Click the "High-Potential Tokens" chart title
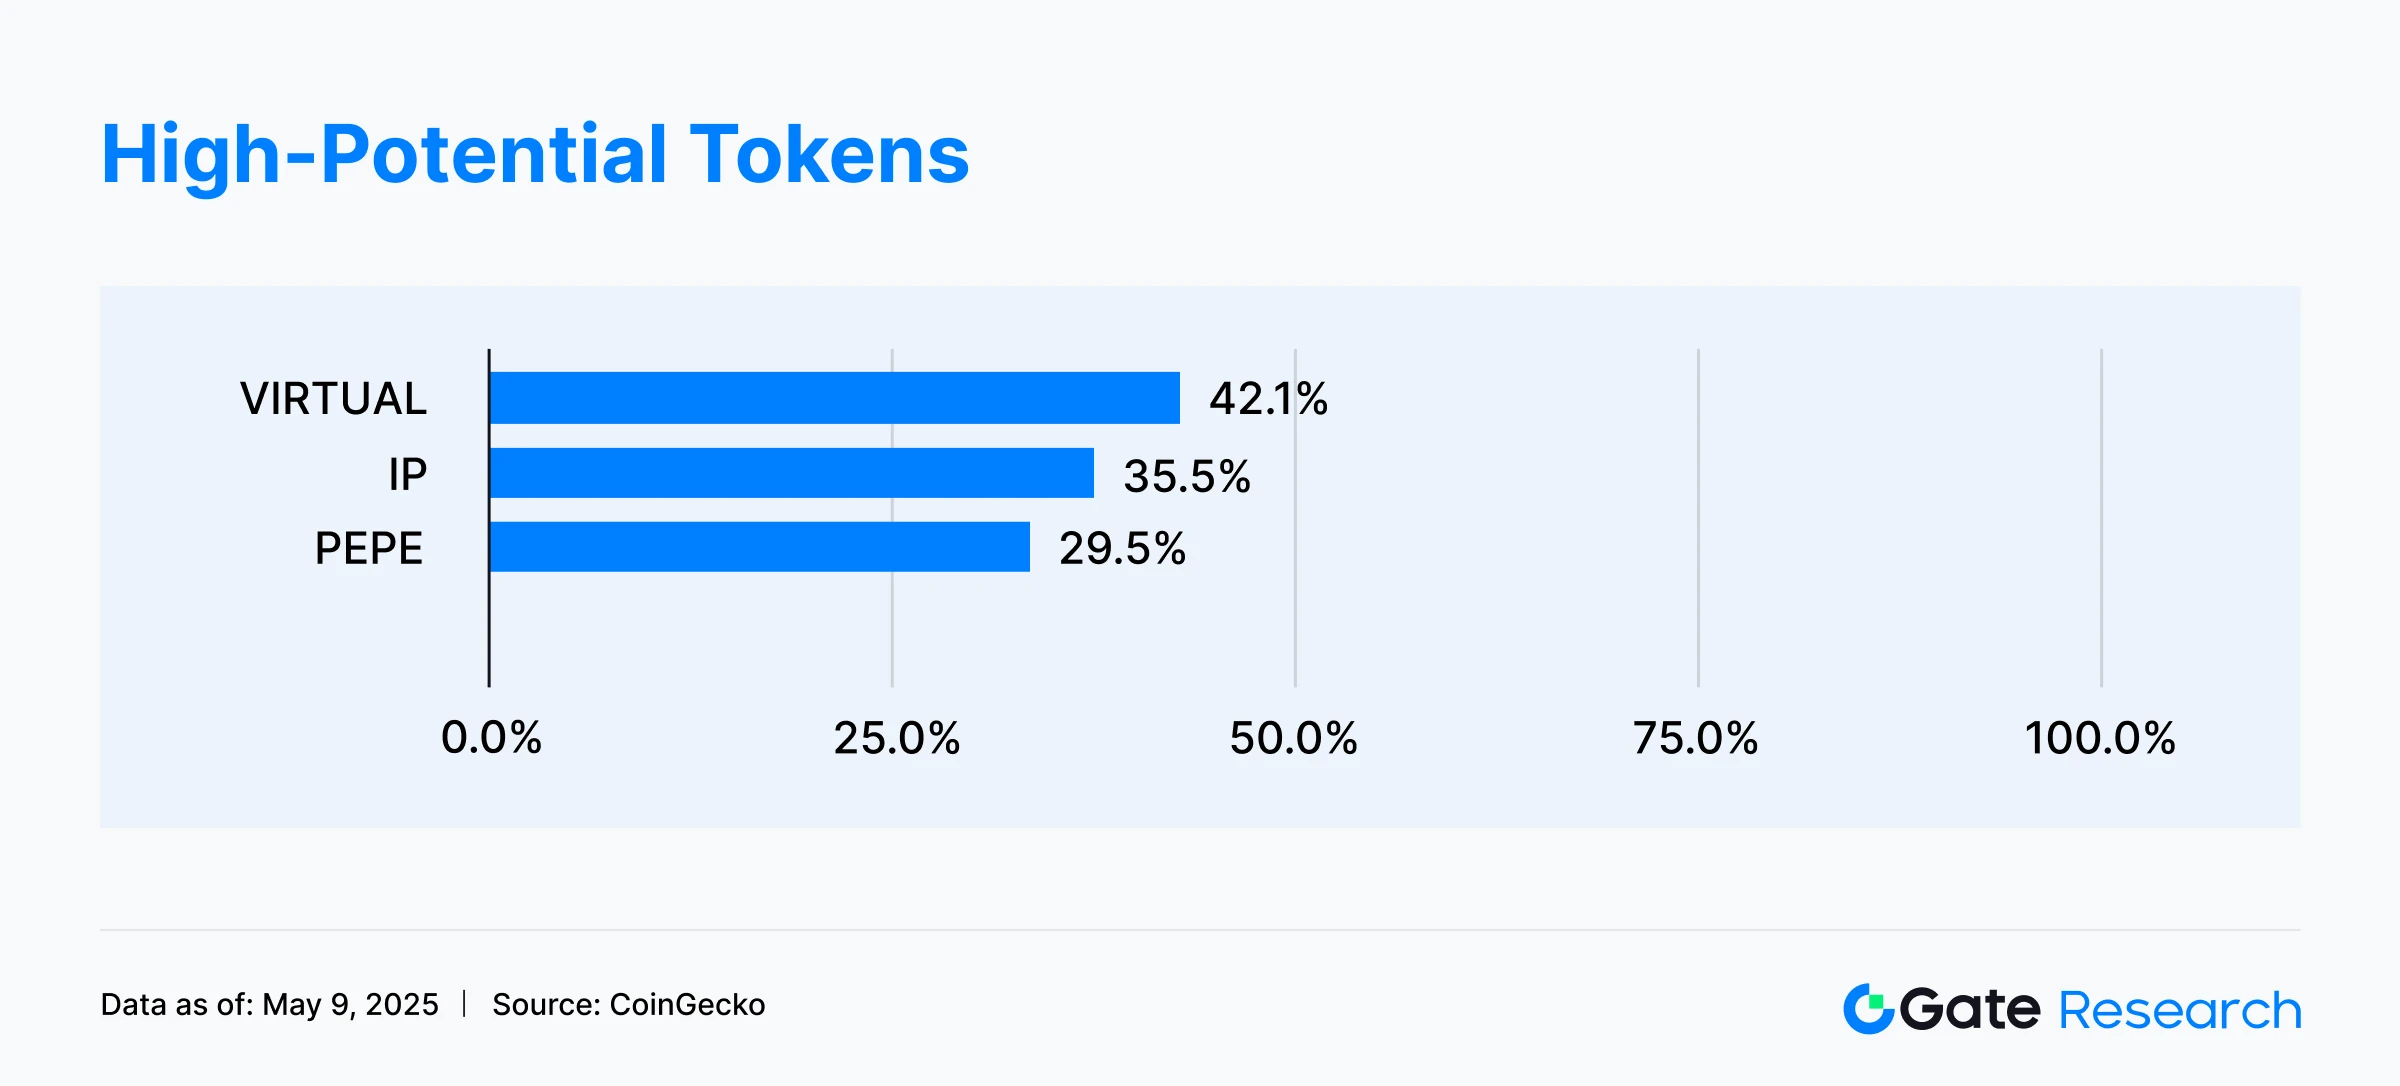This screenshot has height=1086, width=2400. coord(535,155)
